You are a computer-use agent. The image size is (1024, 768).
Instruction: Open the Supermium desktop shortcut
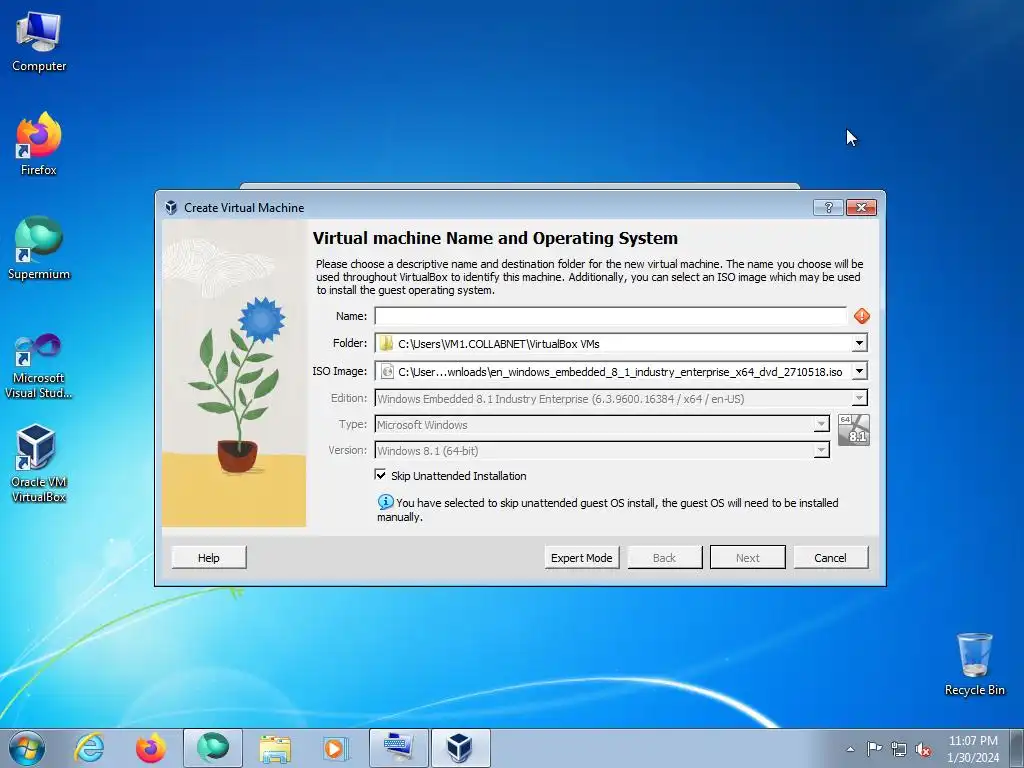click(x=39, y=248)
